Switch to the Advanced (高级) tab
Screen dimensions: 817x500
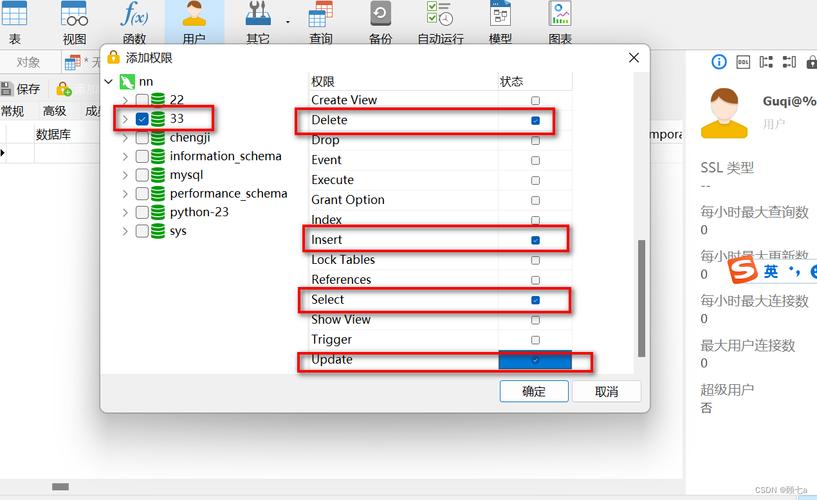pyautogui.click(x=54, y=111)
